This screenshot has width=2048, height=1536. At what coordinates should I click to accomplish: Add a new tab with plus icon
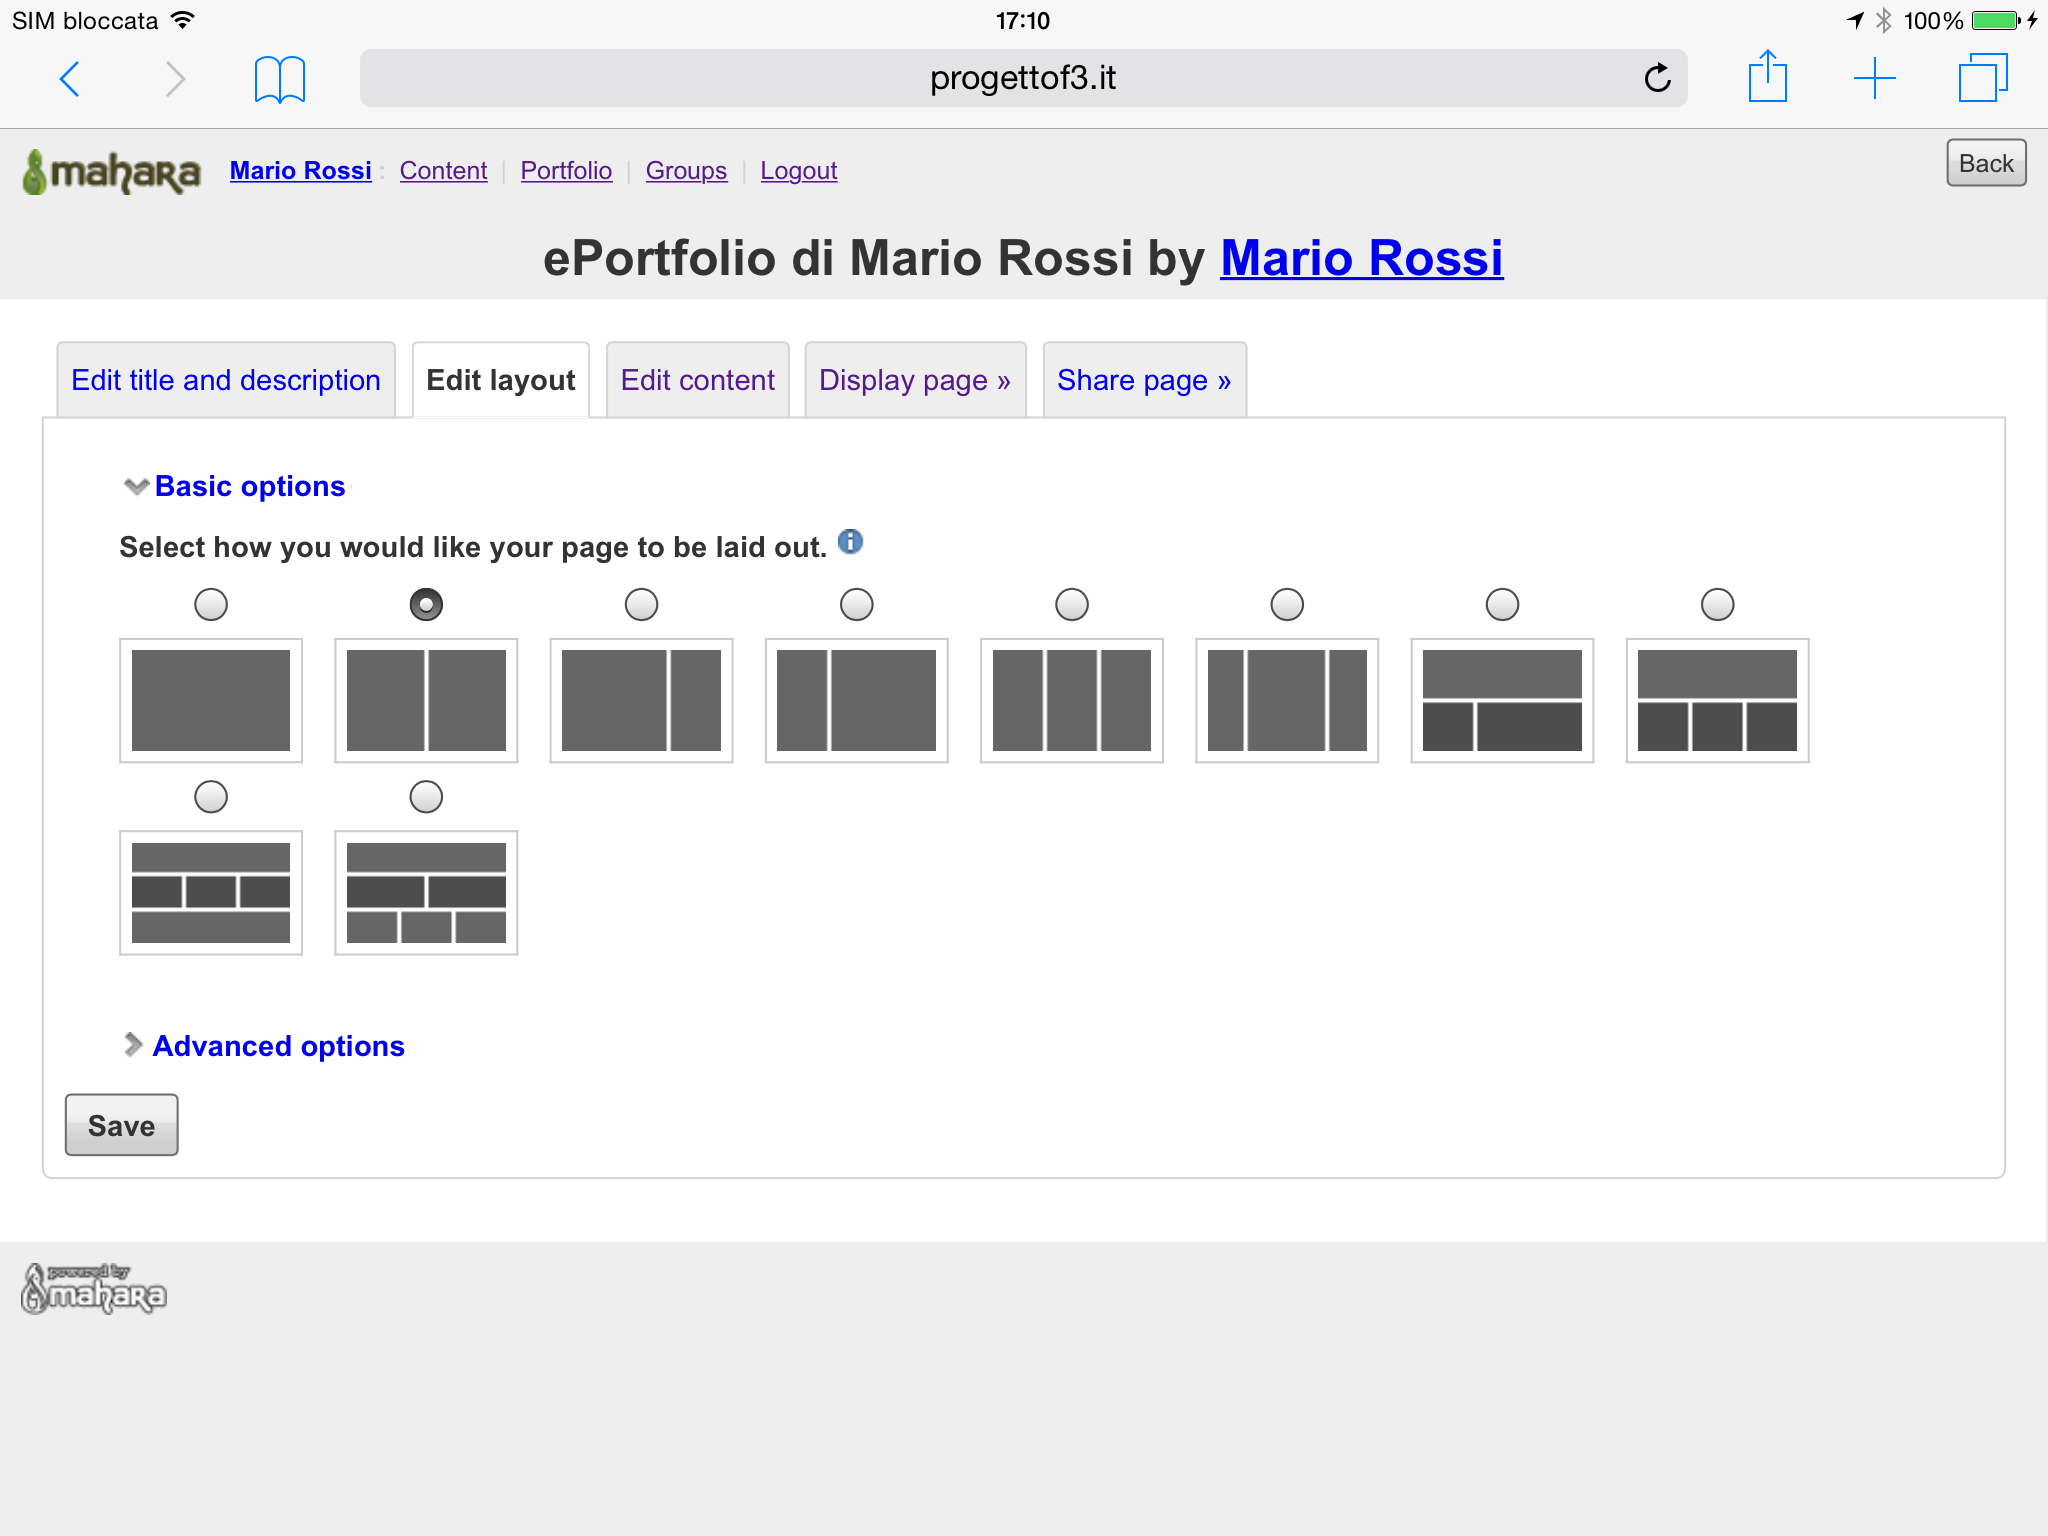[1874, 78]
